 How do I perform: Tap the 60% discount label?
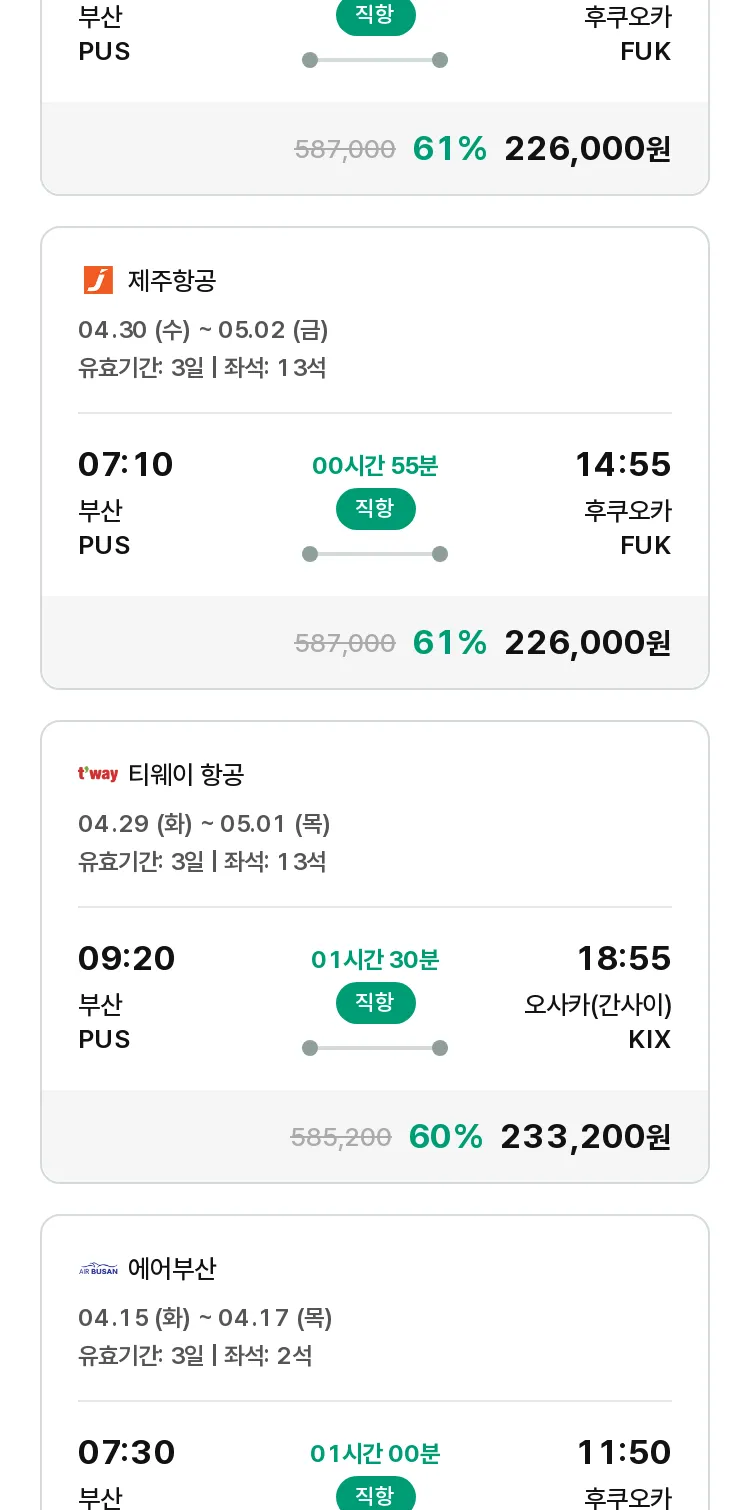click(x=446, y=1136)
